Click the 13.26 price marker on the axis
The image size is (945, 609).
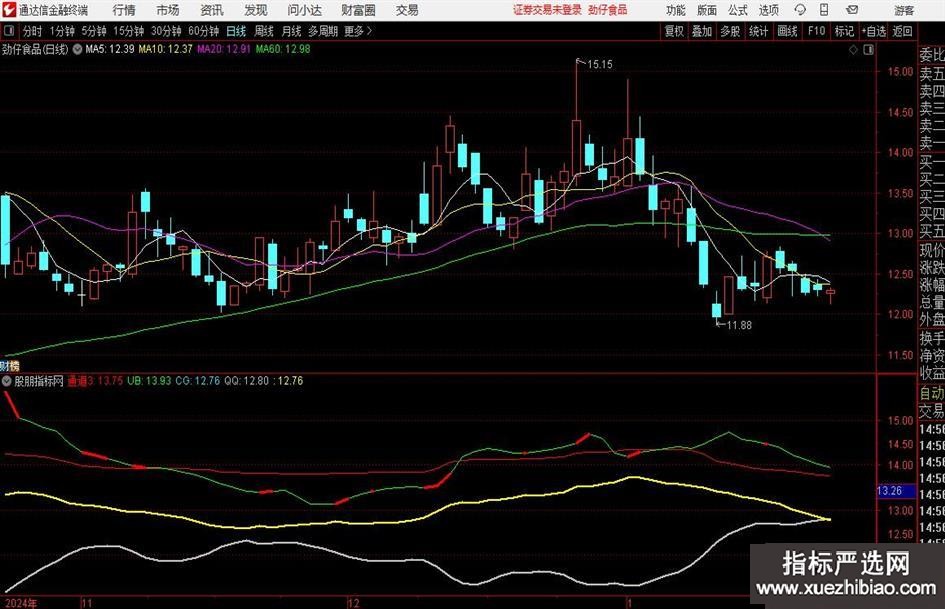click(889, 491)
